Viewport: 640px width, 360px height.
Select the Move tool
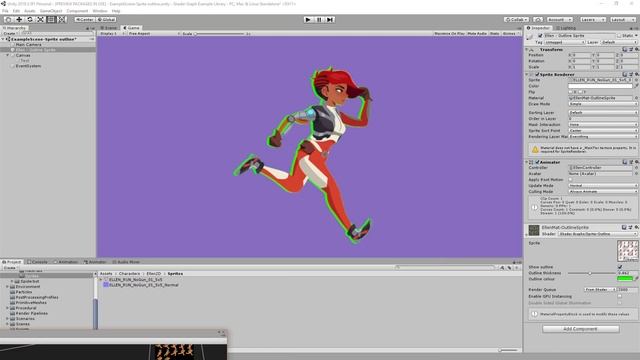(19, 20)
